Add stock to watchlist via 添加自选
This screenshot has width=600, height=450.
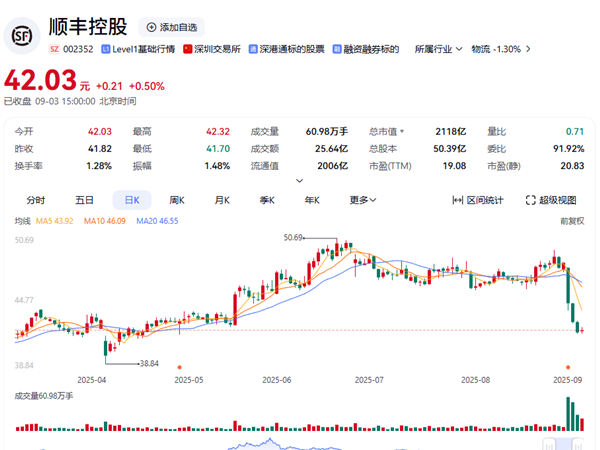click(172, 28)
